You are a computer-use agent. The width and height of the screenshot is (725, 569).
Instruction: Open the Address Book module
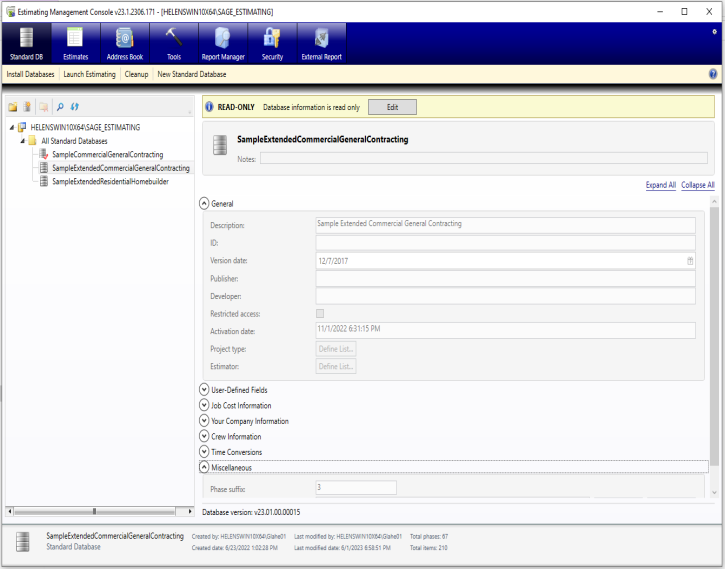124,43
